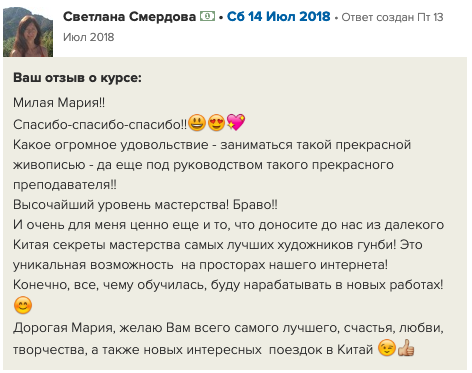Click the line starting Дорогая Мария
472x373 pixels.
click(x=228, y=328)
